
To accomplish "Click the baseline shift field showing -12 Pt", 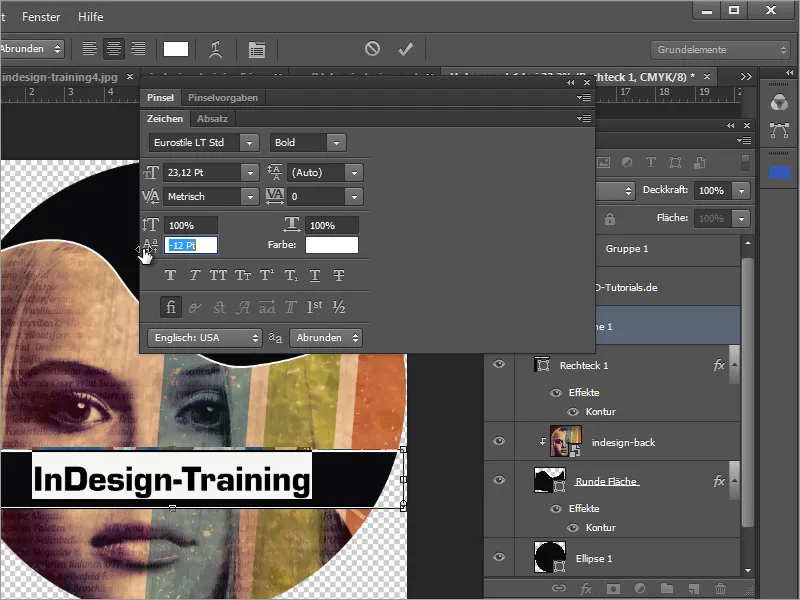I will [x=191, y=245].
